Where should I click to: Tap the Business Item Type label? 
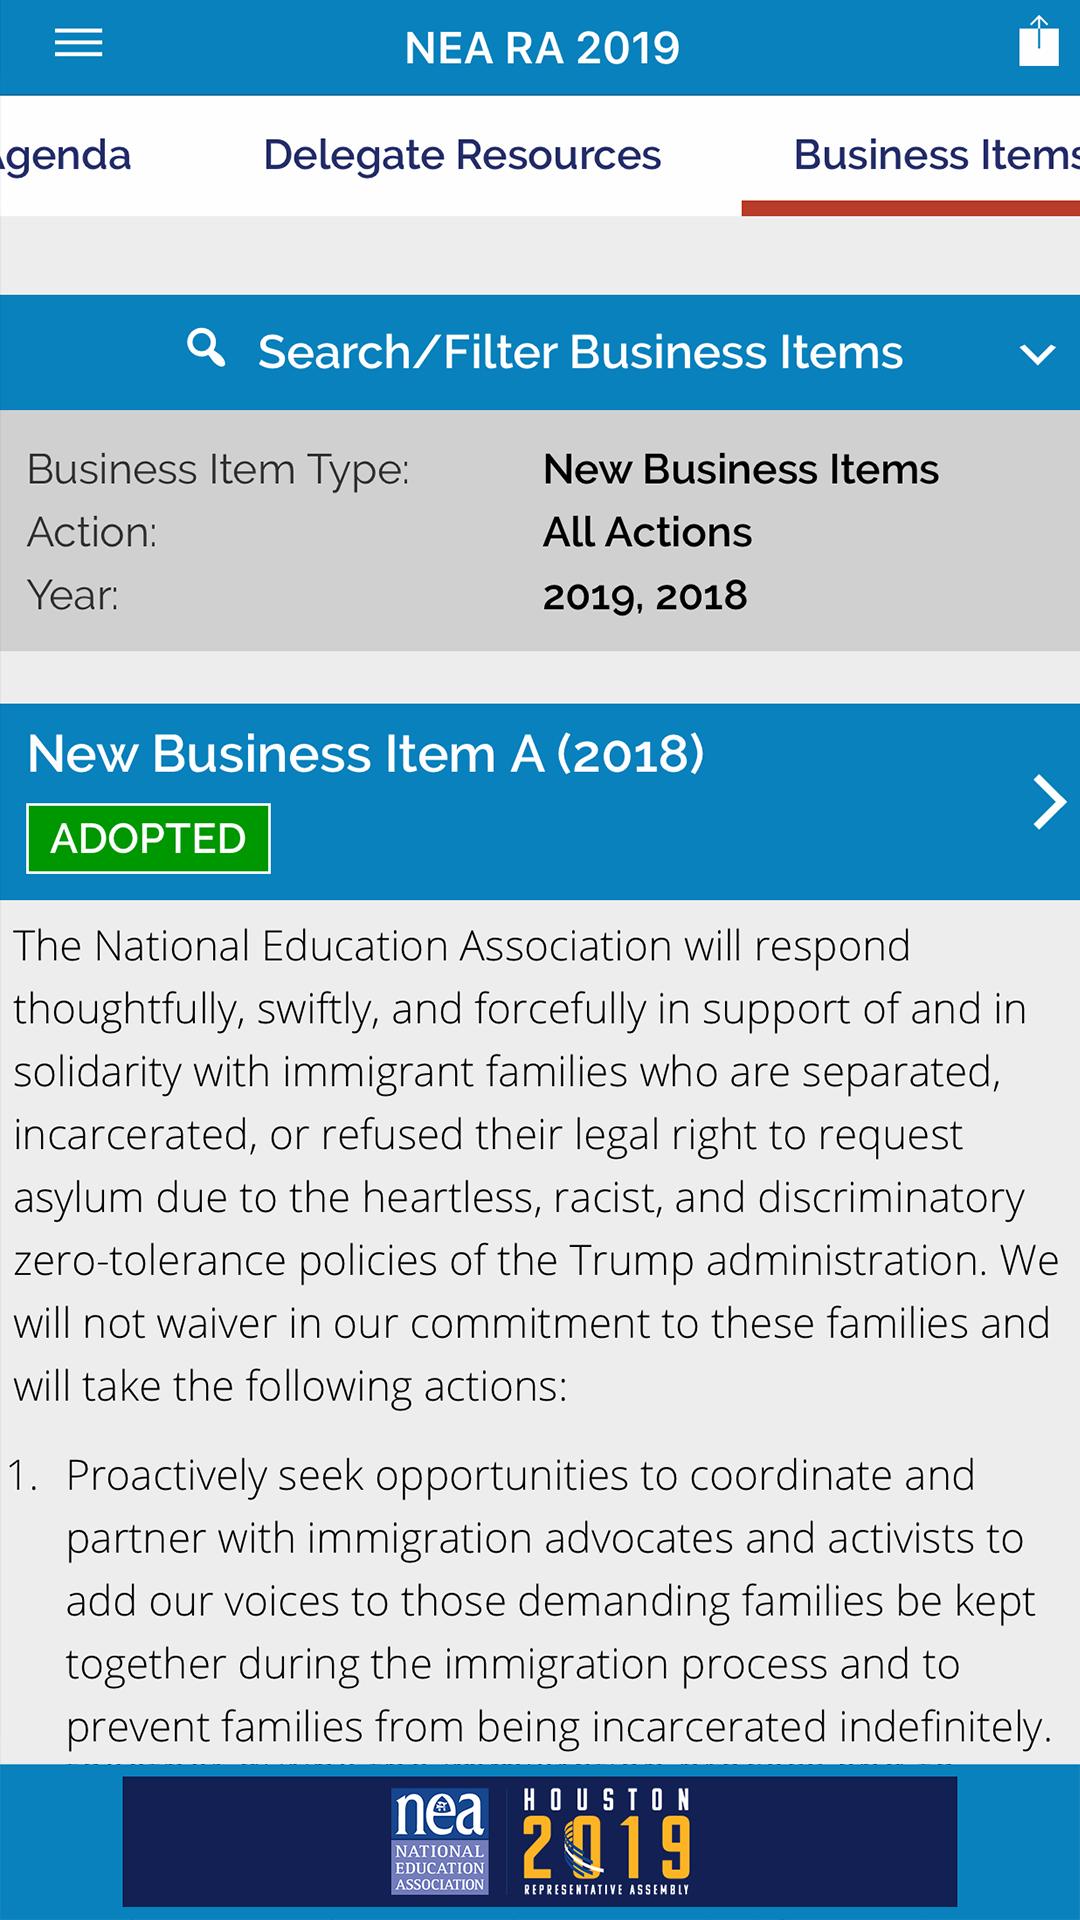pos(218,469)
